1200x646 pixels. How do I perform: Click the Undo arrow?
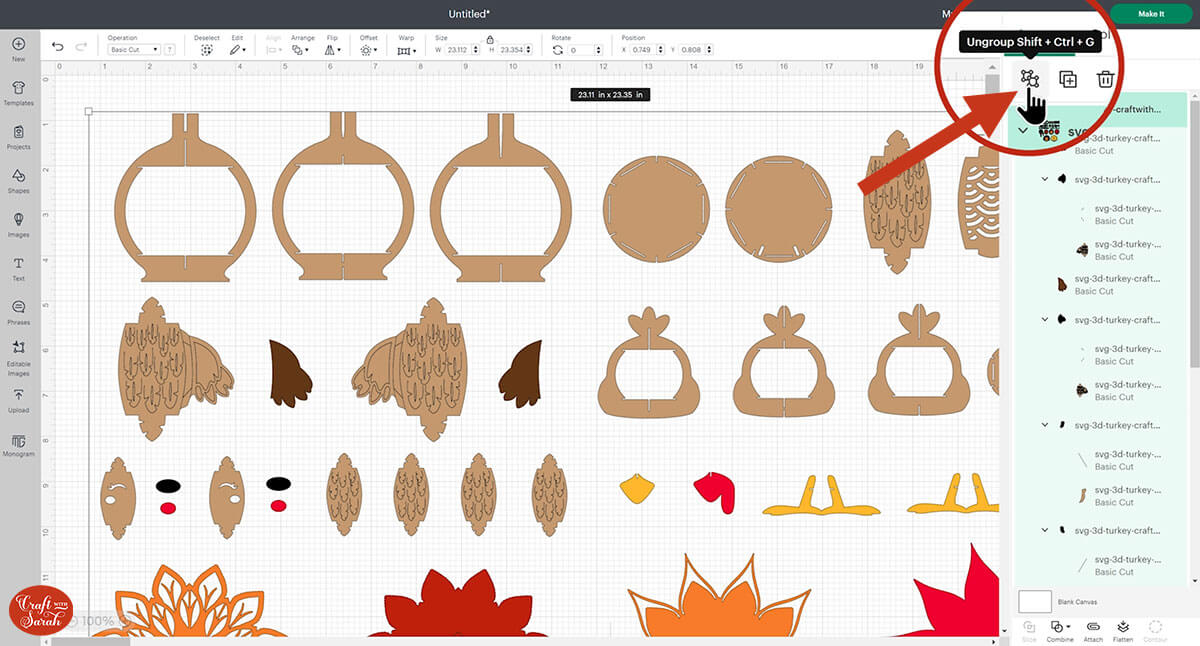58,47
